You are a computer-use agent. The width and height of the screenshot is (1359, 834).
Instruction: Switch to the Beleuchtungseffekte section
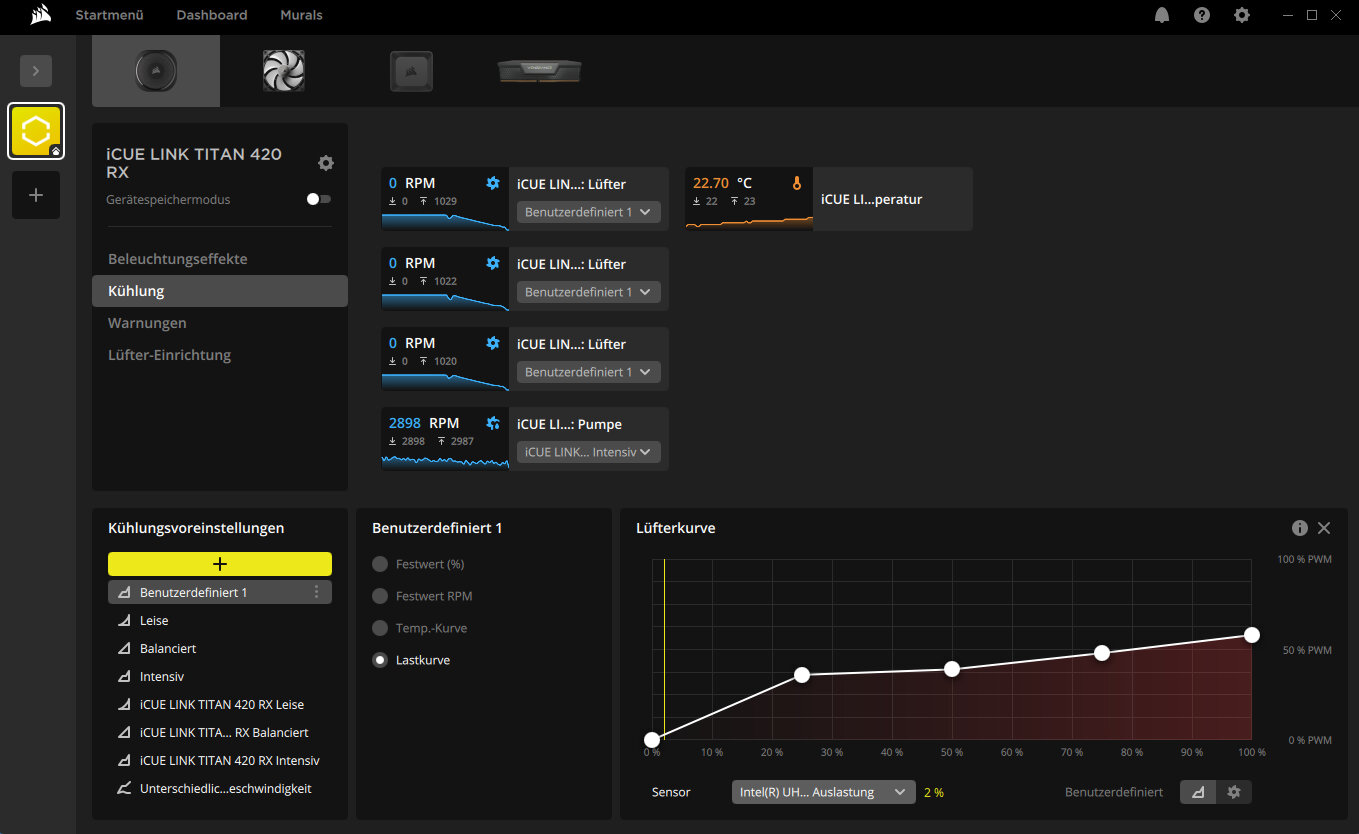(178, 259)
